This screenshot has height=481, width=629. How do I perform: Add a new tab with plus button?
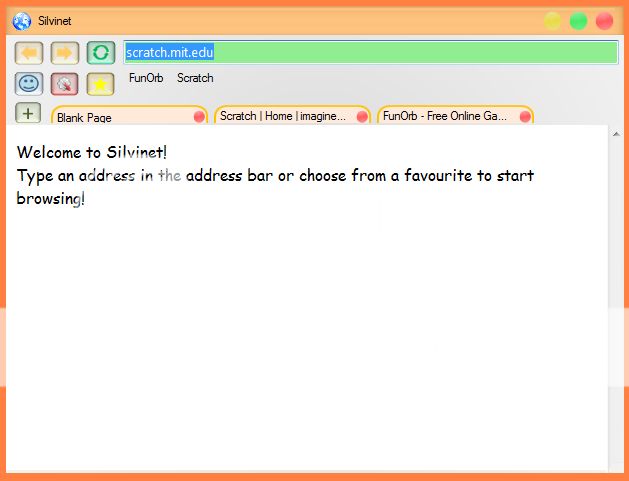pos(28,113)
